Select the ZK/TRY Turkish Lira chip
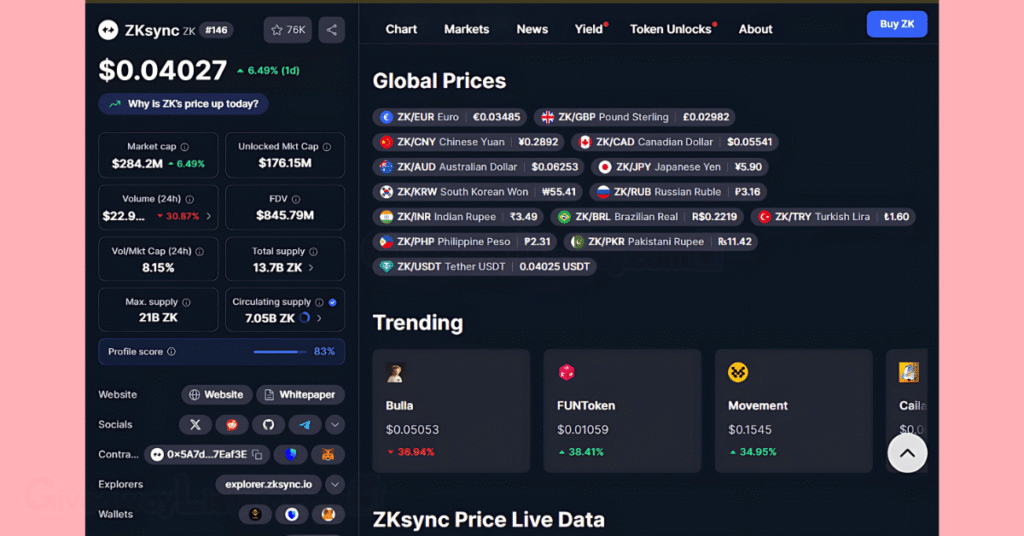 (833, 217)
